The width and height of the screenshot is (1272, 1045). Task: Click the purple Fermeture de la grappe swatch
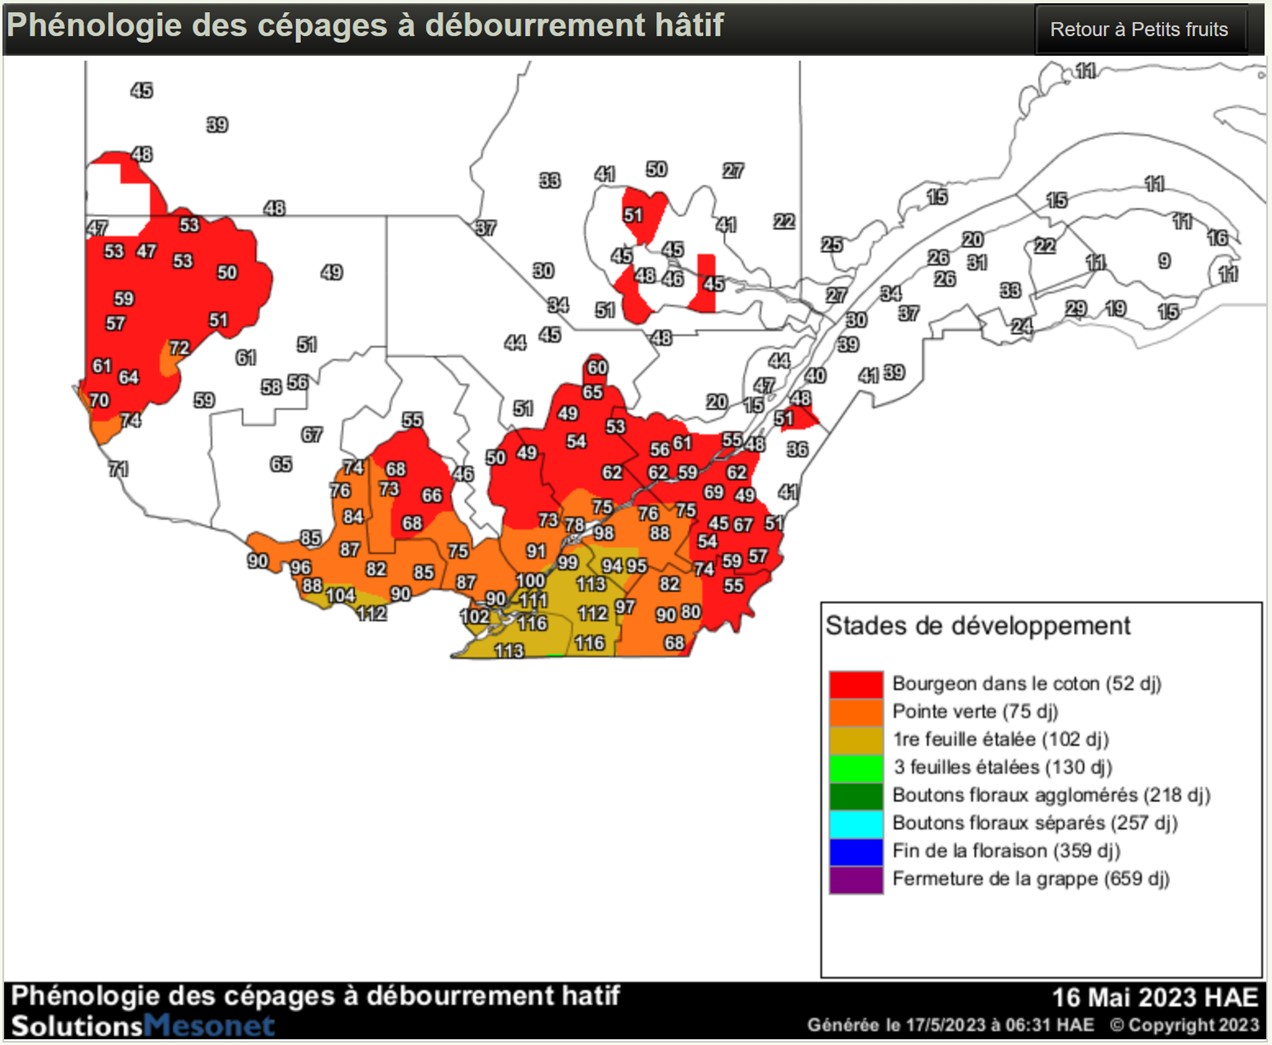855,879
